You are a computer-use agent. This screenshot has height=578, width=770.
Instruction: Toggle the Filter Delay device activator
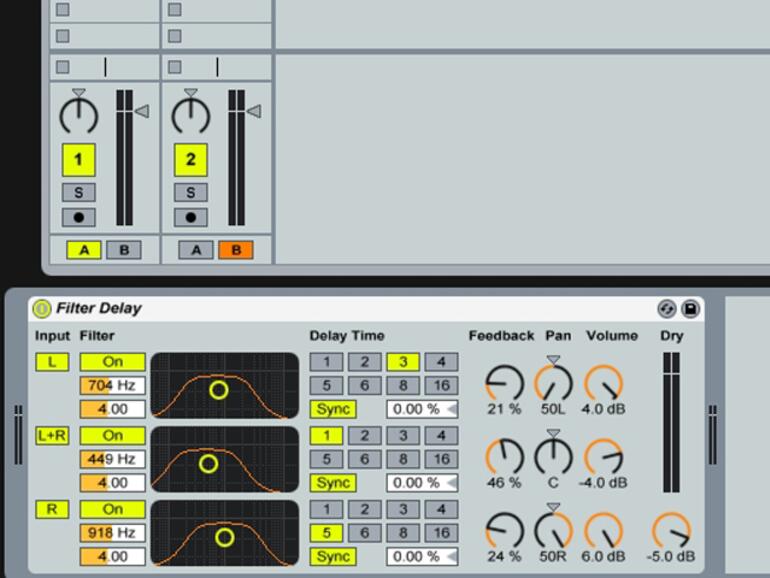tap(42, 308)
